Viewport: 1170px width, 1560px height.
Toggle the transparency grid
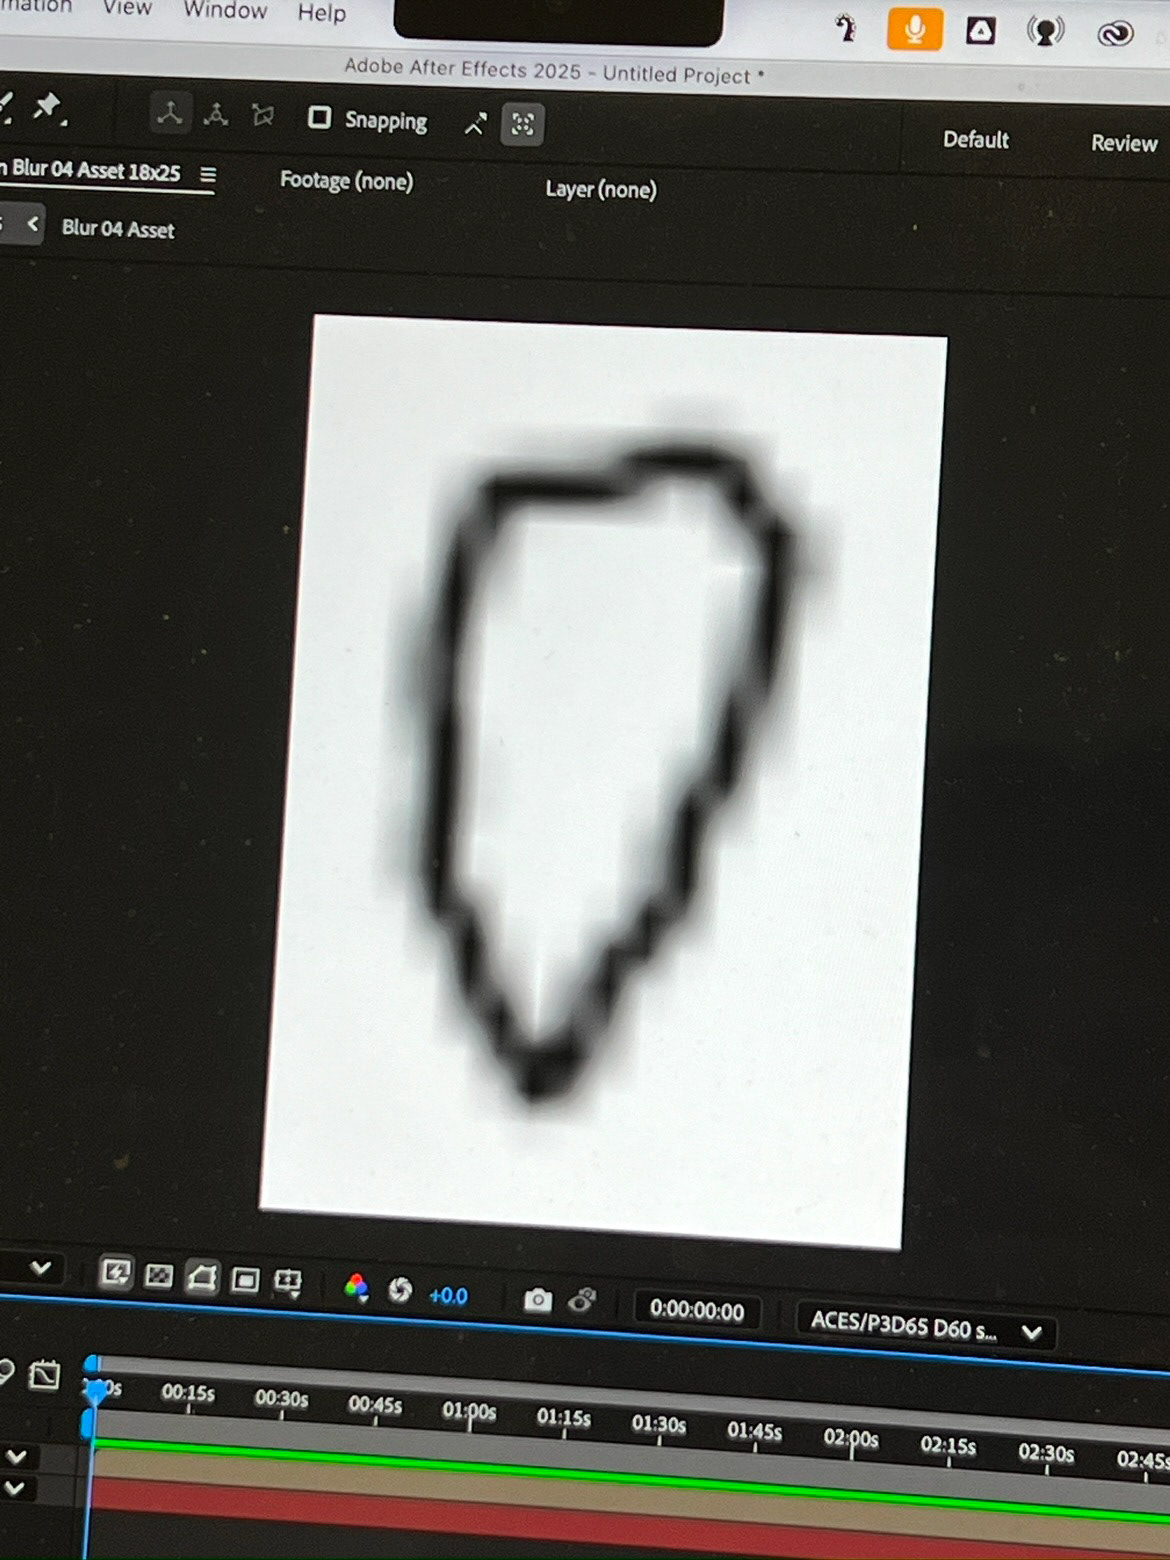[x=159, y=1276]
